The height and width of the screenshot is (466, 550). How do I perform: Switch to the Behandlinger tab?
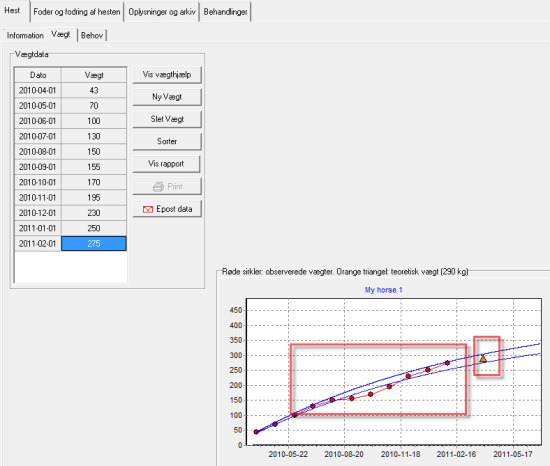[225, 12]
